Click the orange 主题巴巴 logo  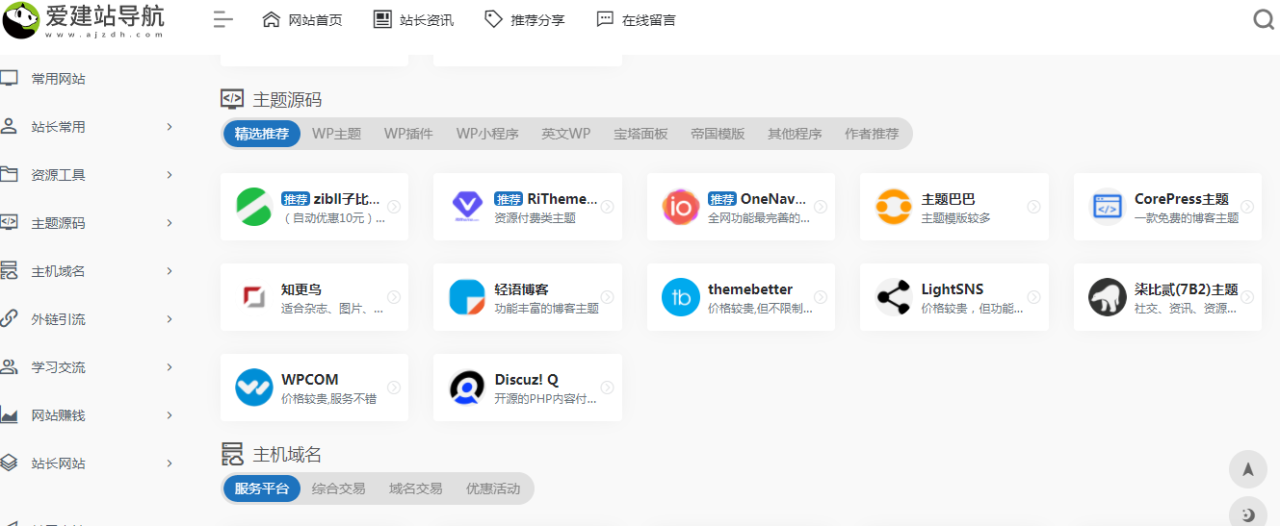pyautogui.click(x=893, y=207)
